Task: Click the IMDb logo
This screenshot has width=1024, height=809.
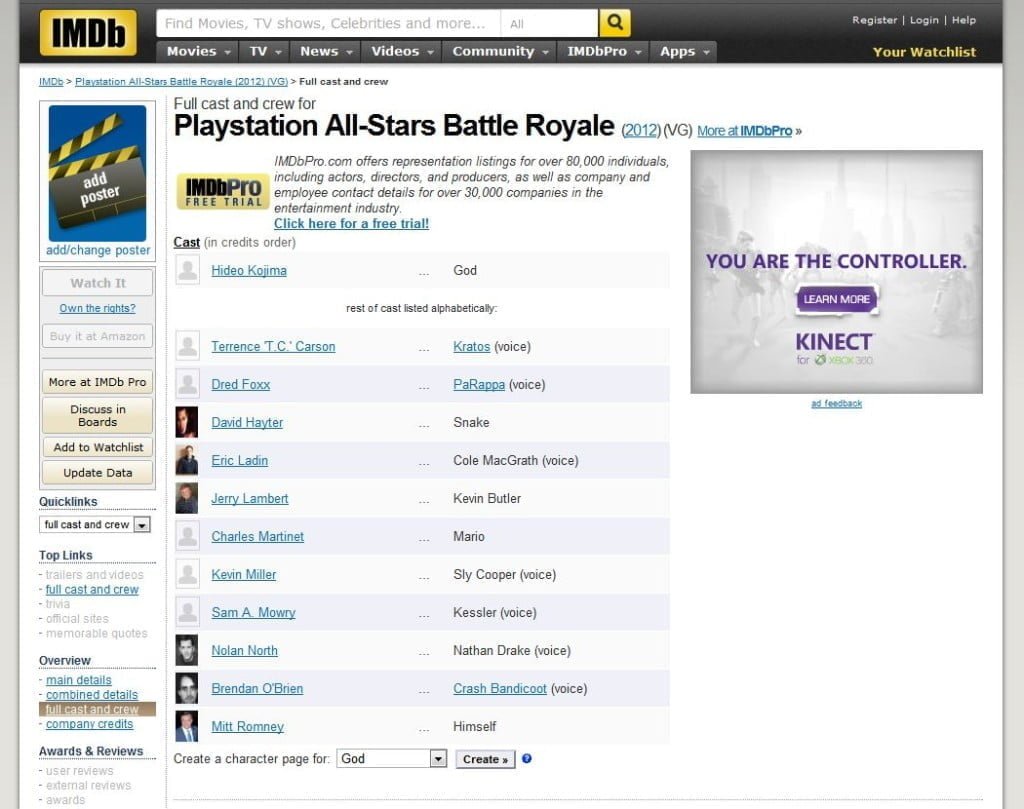Action: pyautogui.click(x=88, y=32)
